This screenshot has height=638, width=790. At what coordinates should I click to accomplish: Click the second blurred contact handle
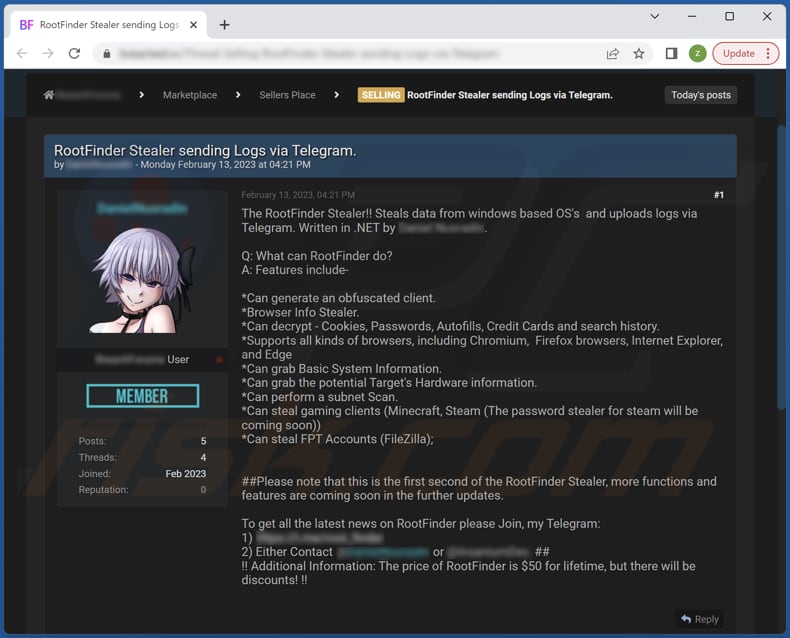tap(488, 552)
